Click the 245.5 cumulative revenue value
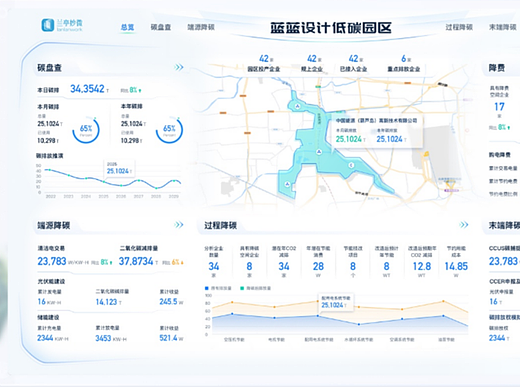The width and height of the screenshot is (520, 390). click(x=168, y=302)
